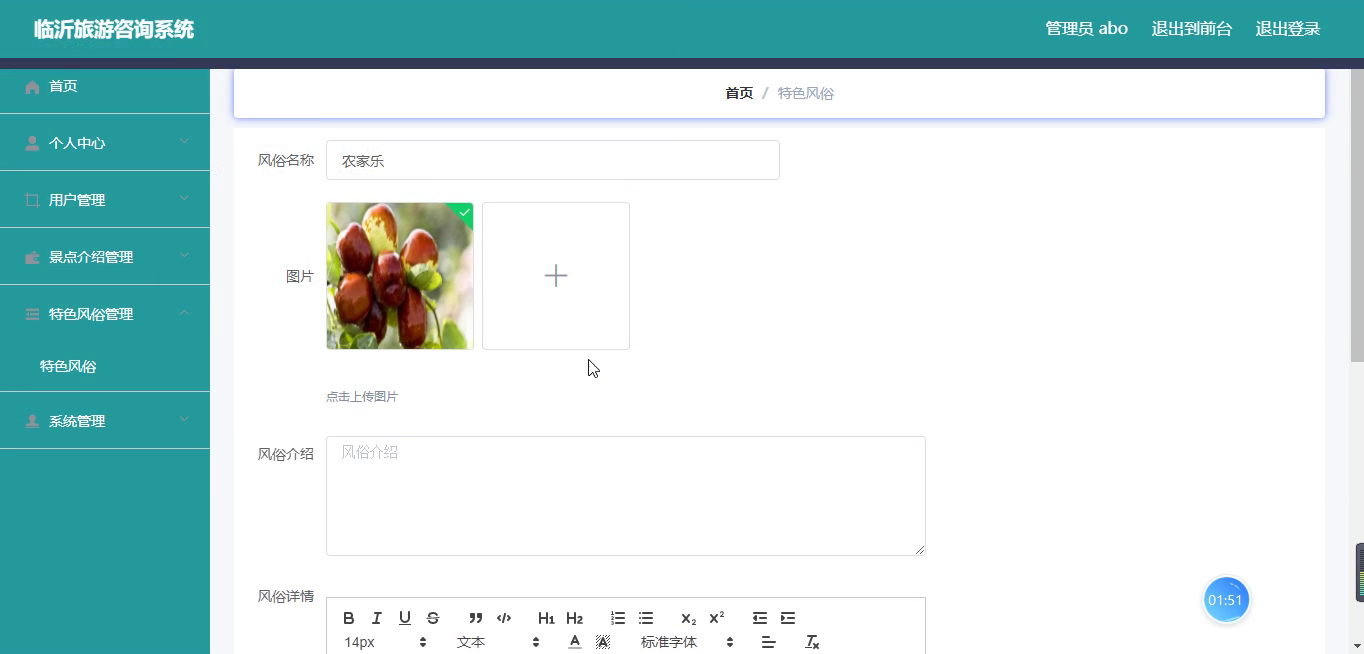This screenshot has height=654, width=1364.
Task: Open the text alignment options
Action: point(768,642)
